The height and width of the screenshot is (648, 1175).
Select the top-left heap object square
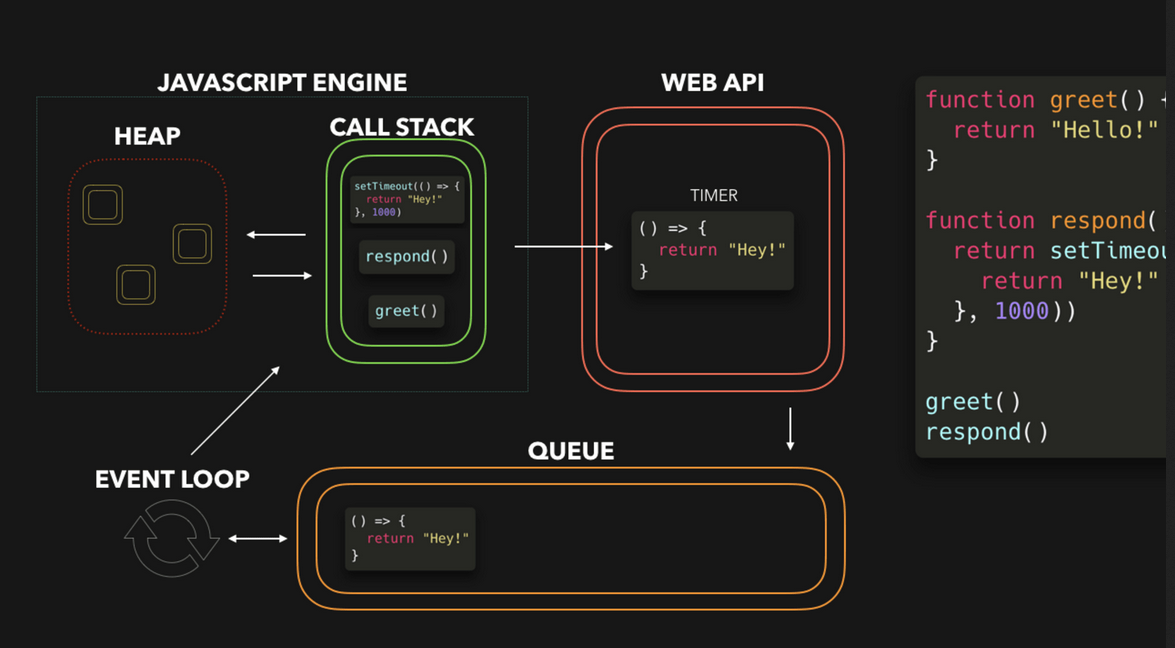pos(102,204)
